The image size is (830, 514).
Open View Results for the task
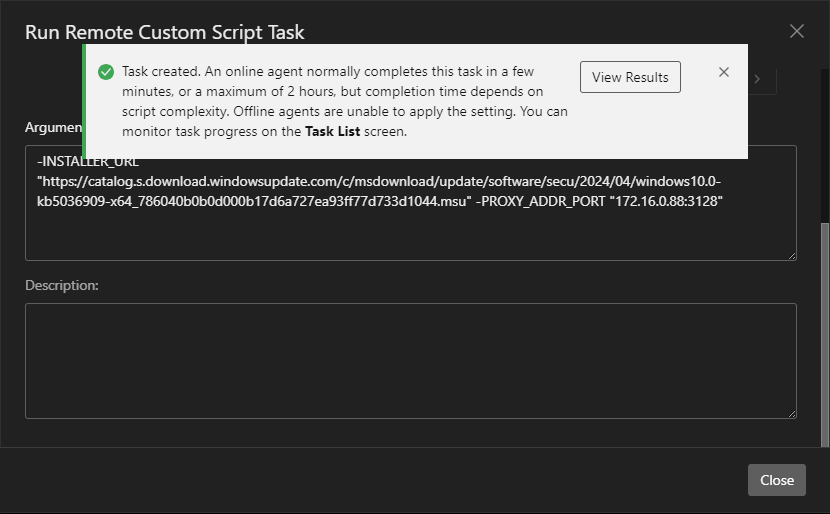coord(630,77)
